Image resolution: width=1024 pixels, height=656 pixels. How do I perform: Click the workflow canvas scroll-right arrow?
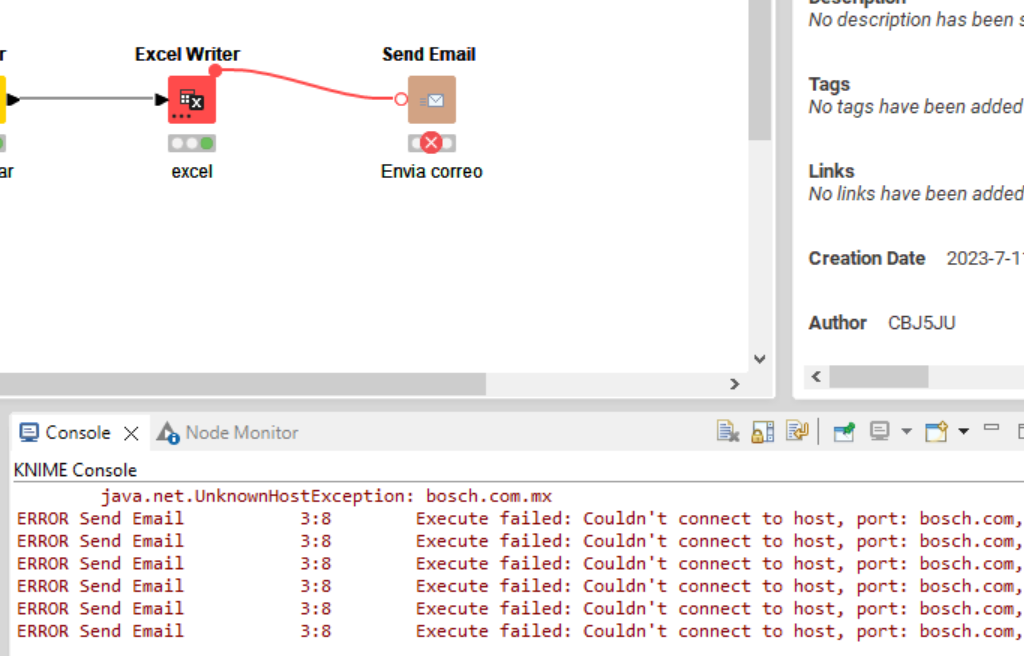click(734, 384)
